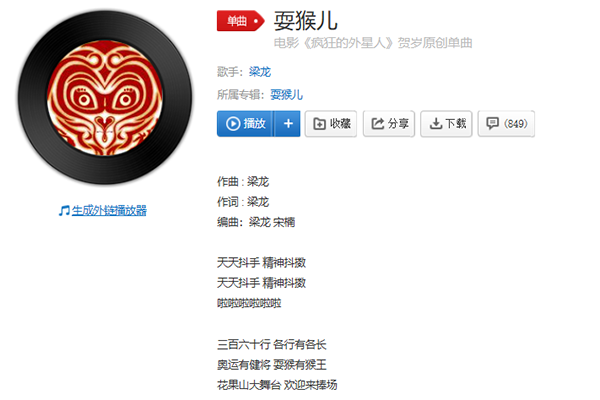Click the vinyl record album cover
The image size is (600, 400).
tap(105, 98)
